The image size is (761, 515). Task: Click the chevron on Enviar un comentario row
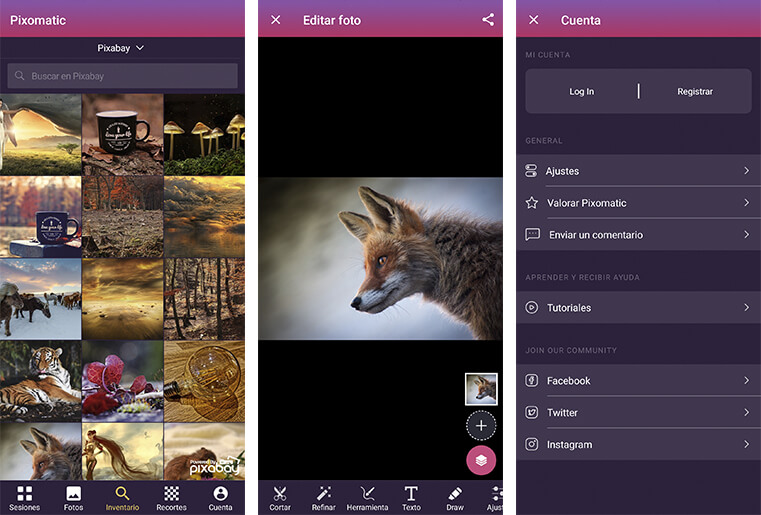tap(746, 234)
